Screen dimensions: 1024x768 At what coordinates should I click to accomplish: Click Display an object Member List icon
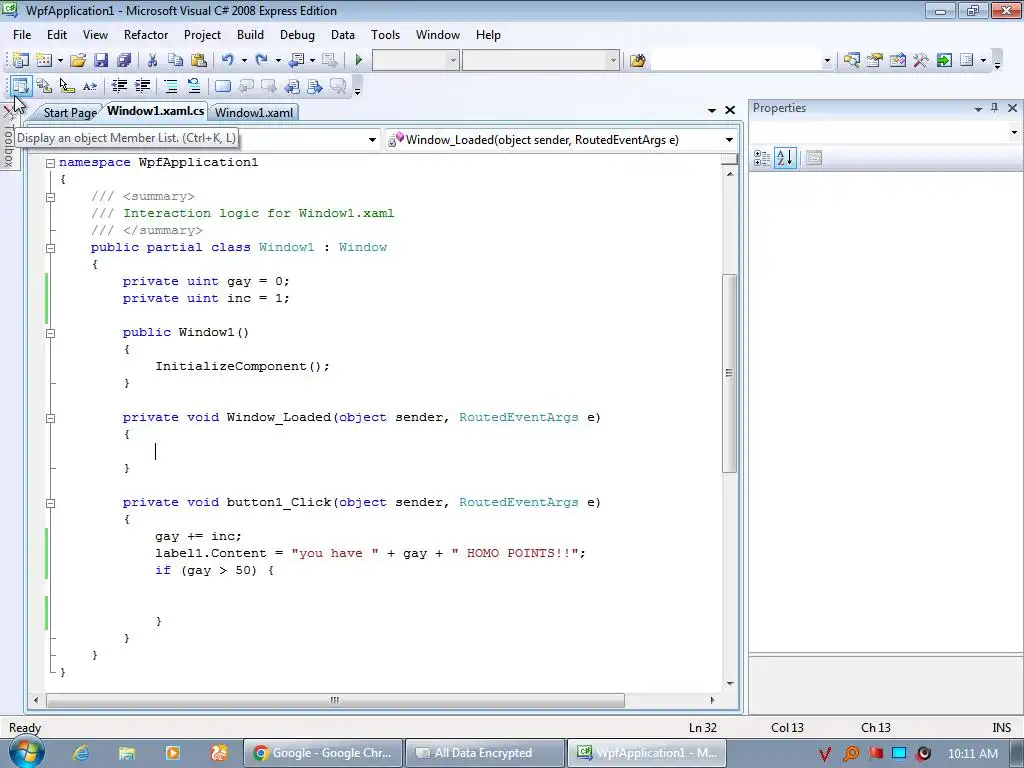pos(20,86)
